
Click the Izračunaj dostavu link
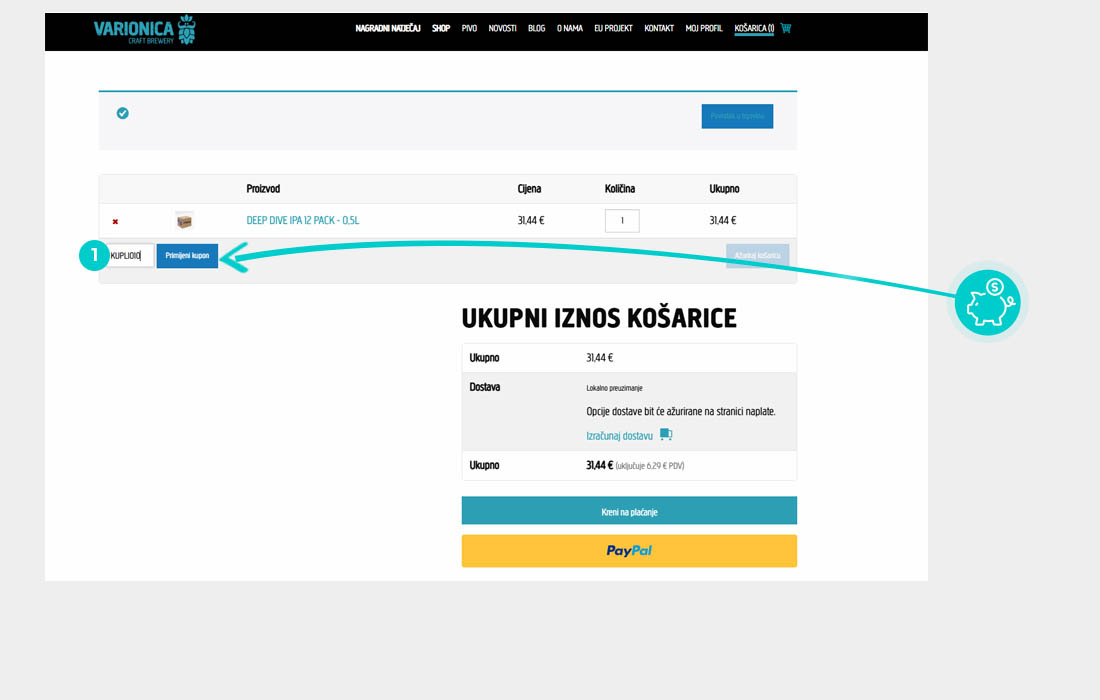[x=619, y=436]
